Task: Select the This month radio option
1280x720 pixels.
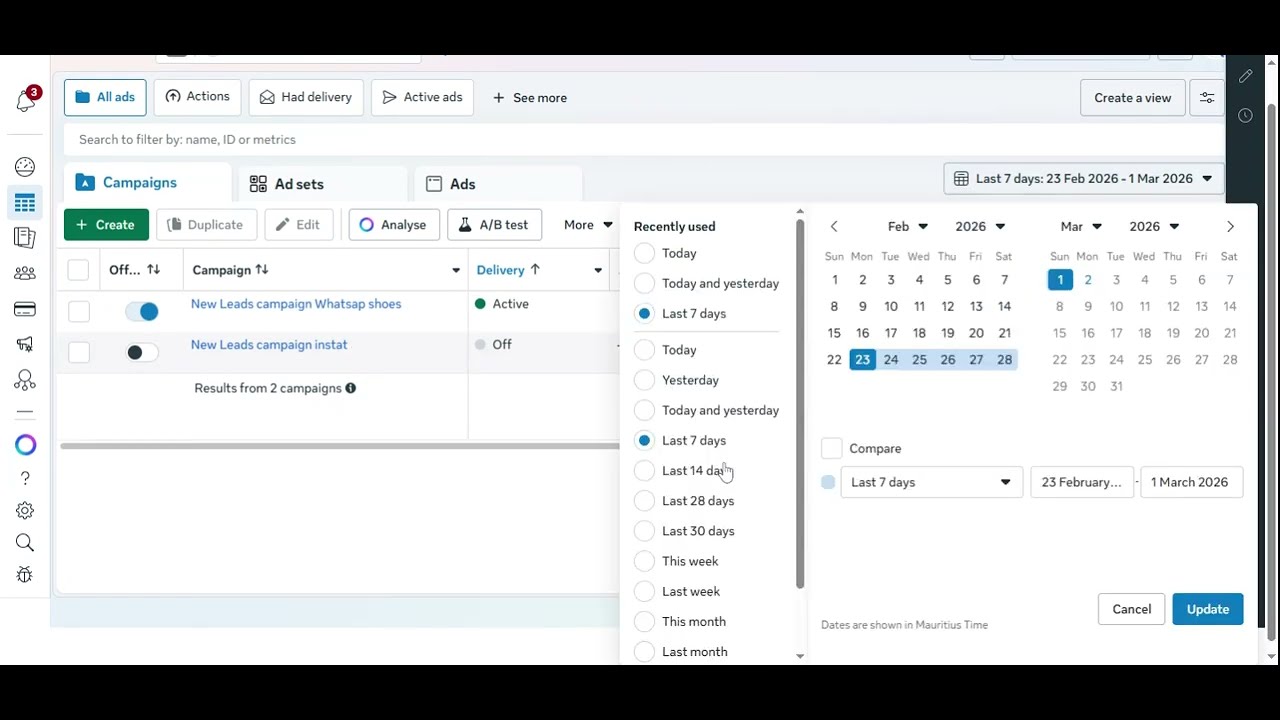Action: pos(644,621)
